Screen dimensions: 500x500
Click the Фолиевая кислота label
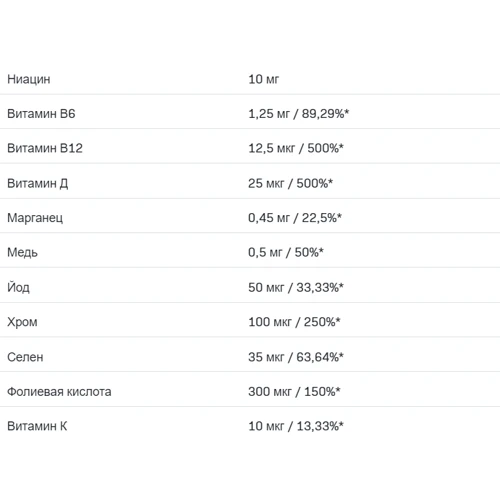(x=59, y=392)
